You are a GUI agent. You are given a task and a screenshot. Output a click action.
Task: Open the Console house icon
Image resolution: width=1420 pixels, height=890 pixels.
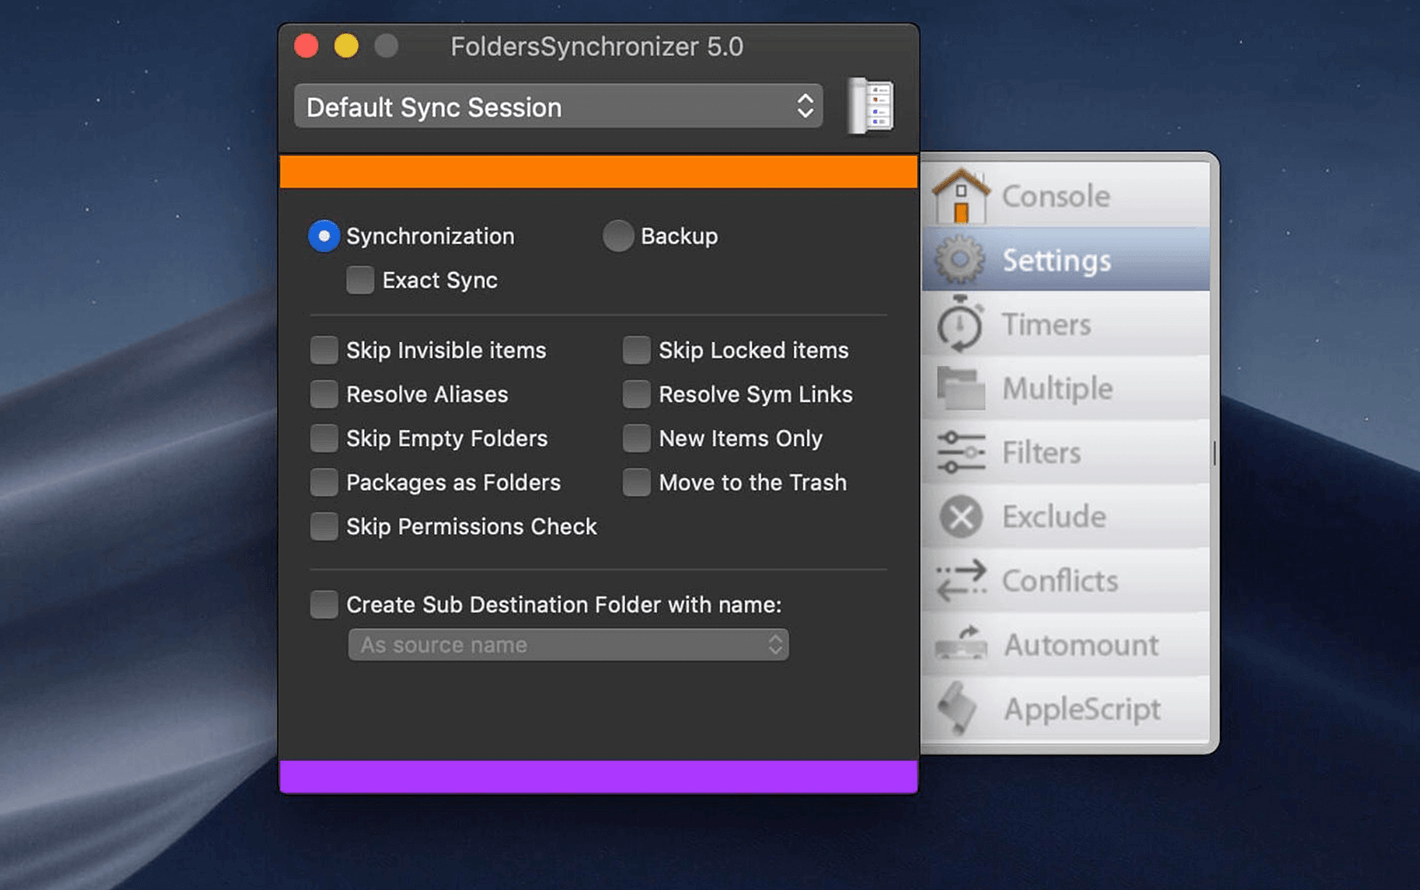(961, 196)
